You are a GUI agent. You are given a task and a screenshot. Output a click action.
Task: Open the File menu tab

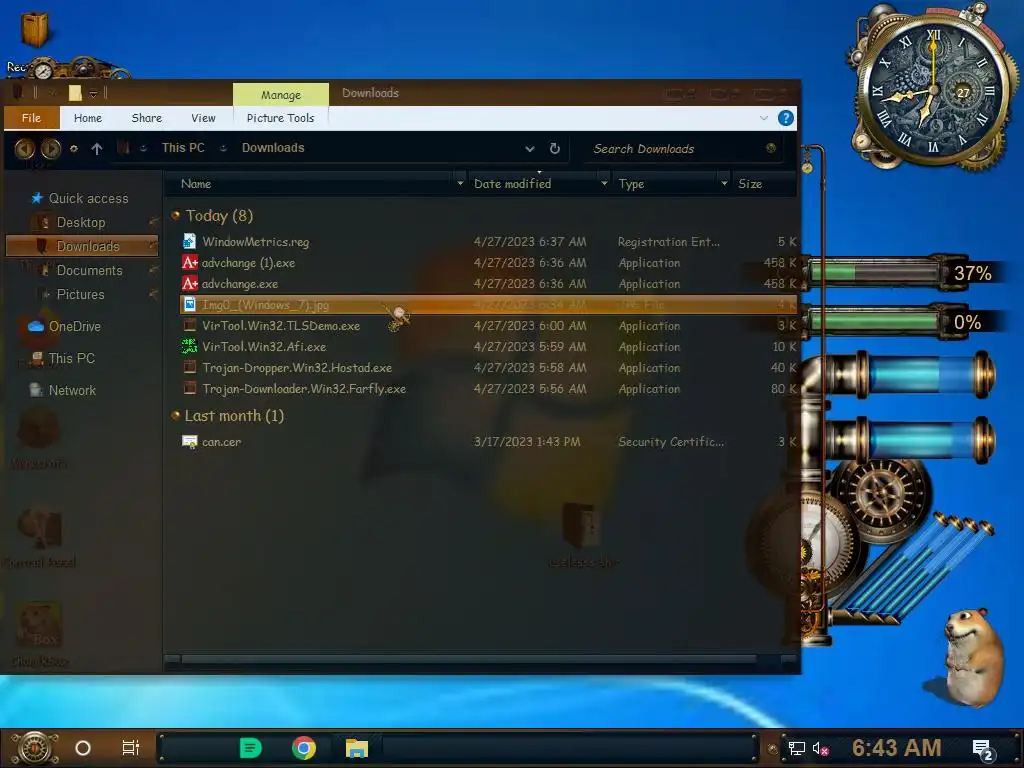click(31, 118)
